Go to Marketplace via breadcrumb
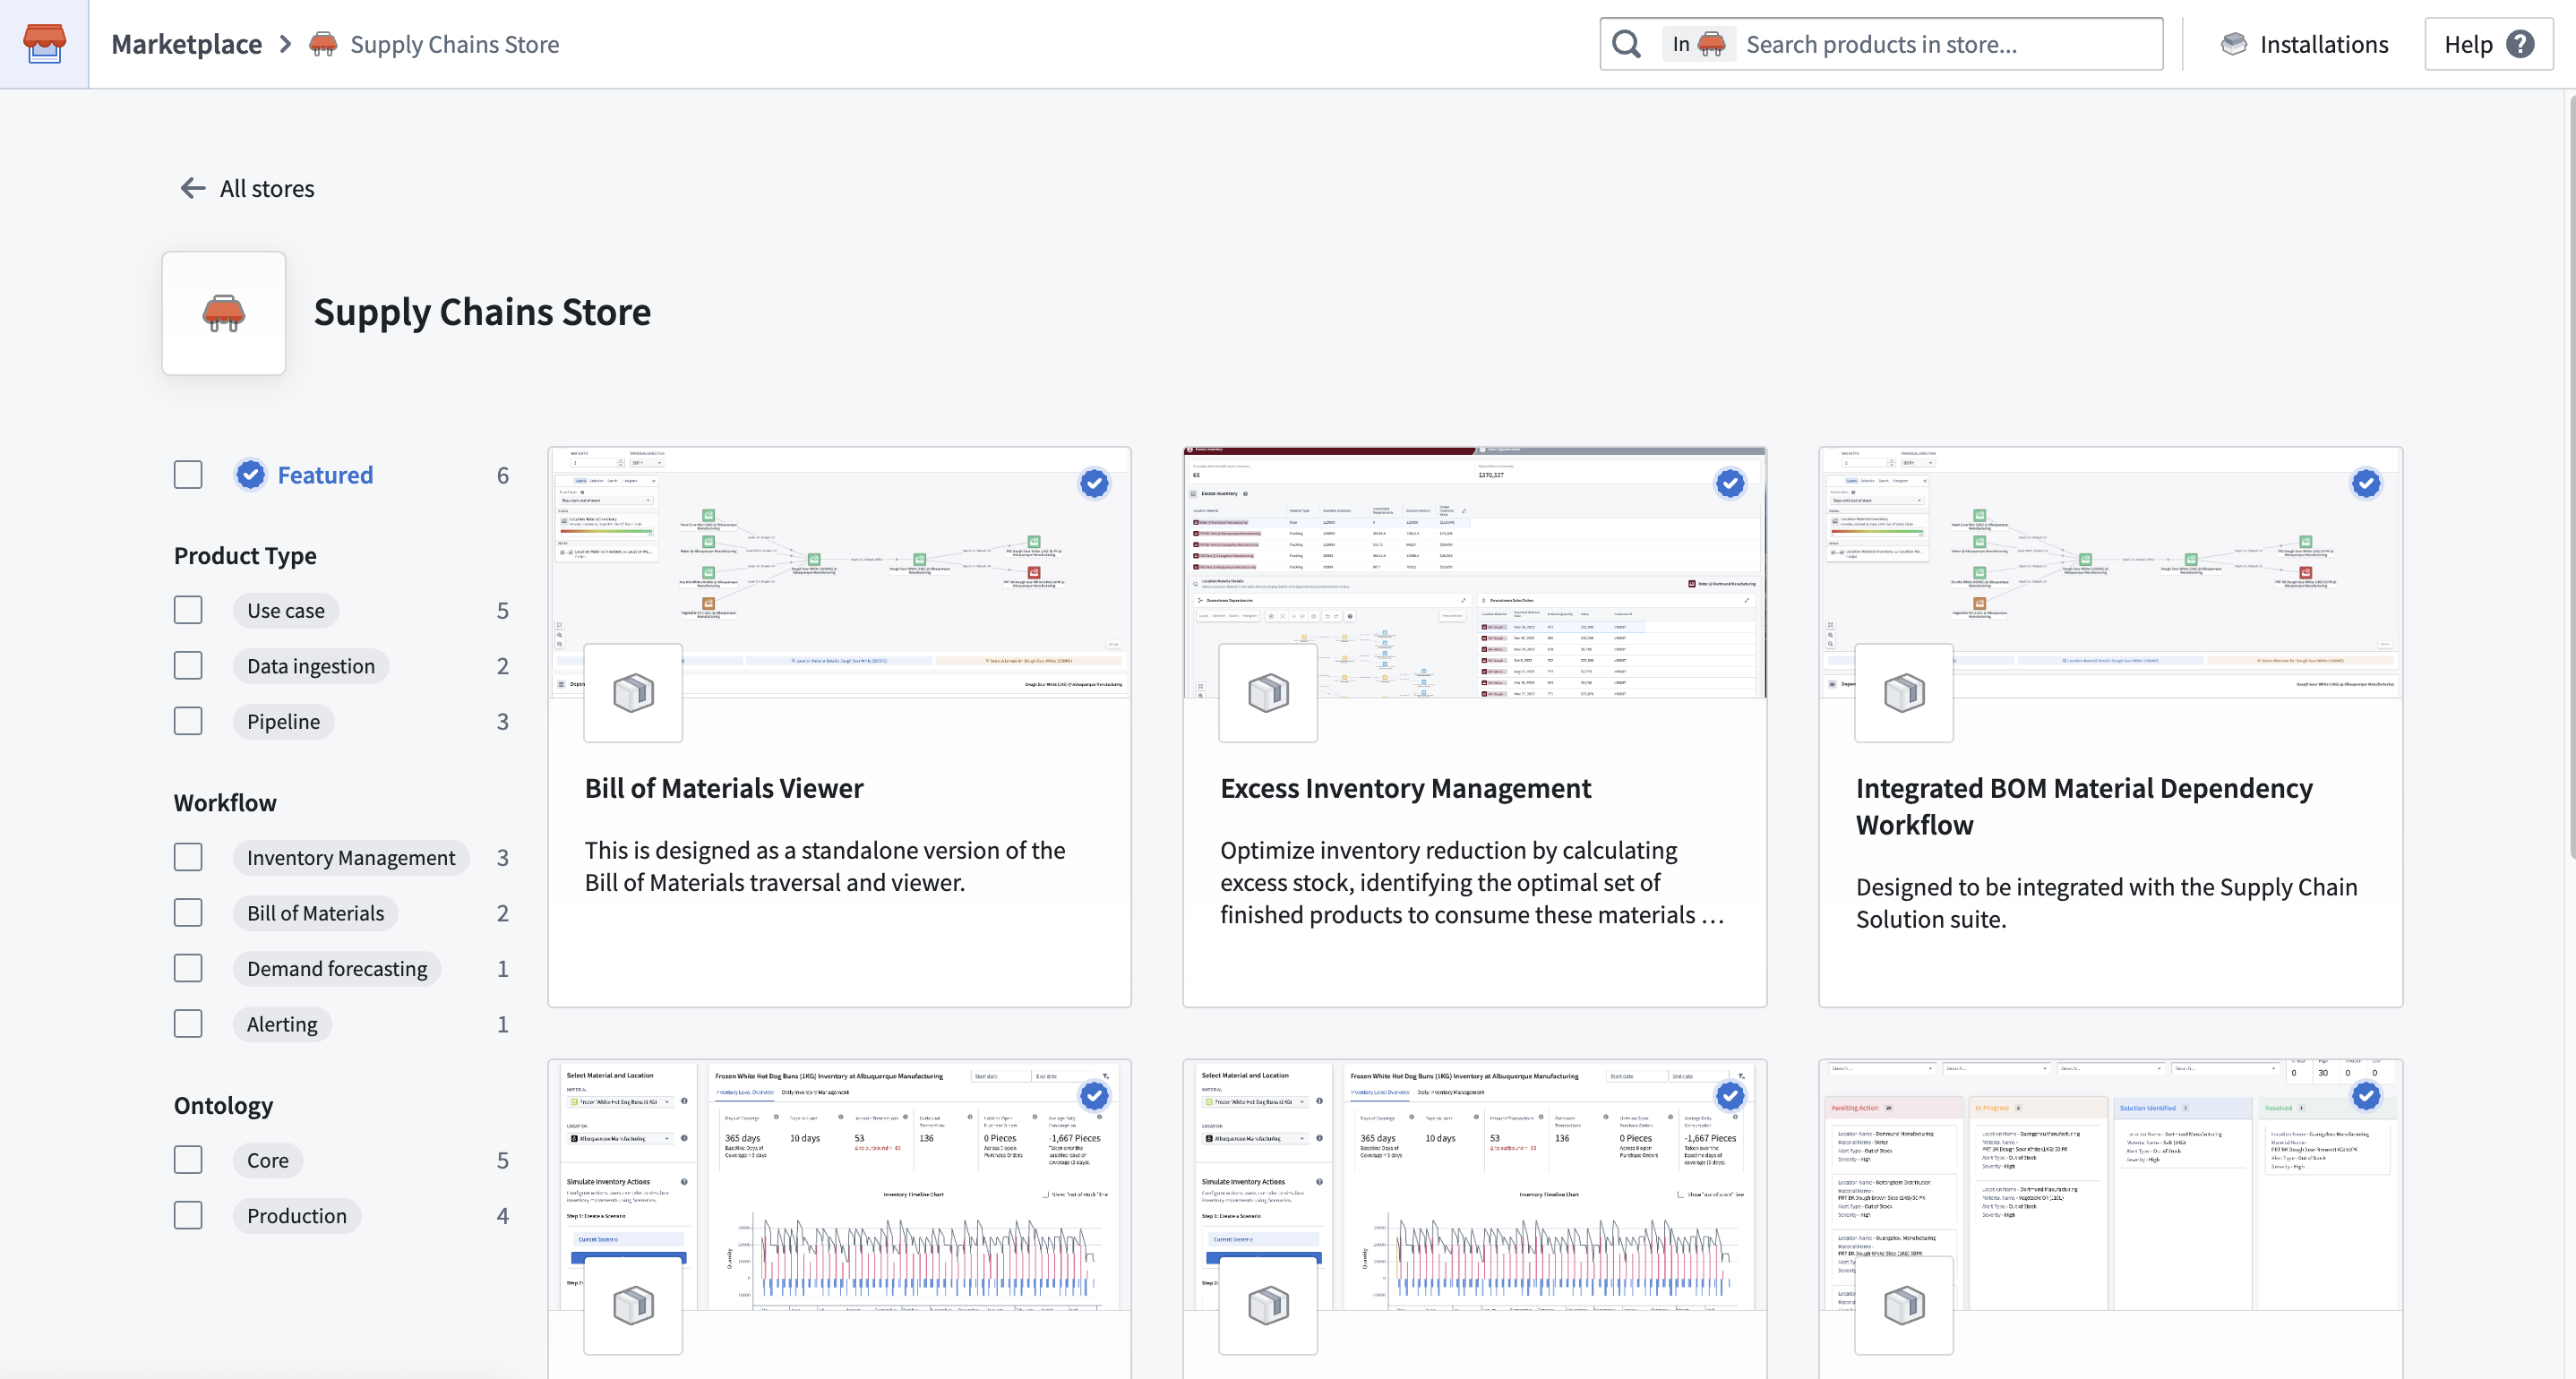 pos(187,44)
